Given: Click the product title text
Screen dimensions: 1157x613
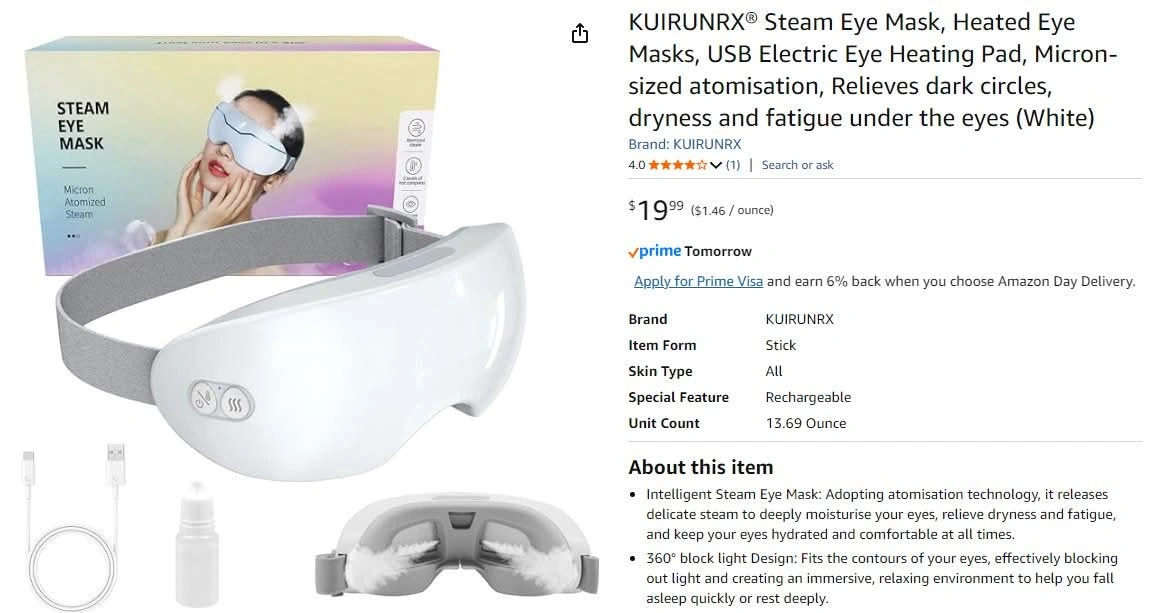Looking at the screenshot, I should coord(873,69).
